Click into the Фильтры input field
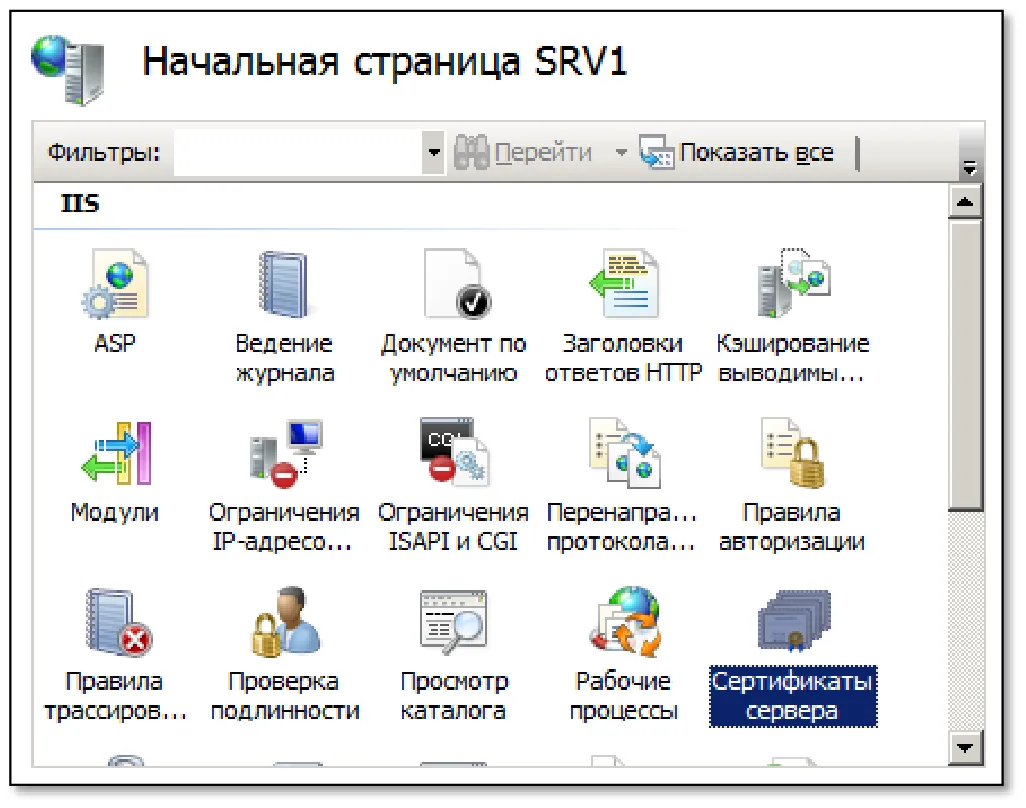 [x=298, y=152]
